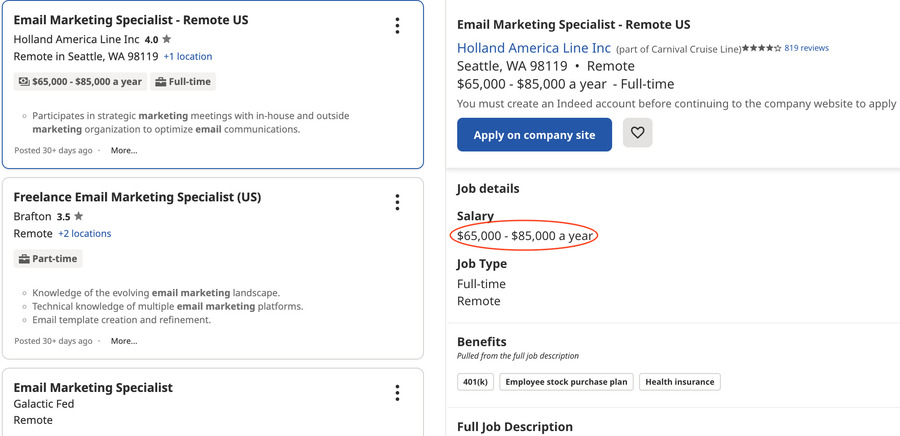The width and height of the screenshot is (900, 436).
Task: Click the Employee stock purchase plan benefit tag
Action: [567, 382]
